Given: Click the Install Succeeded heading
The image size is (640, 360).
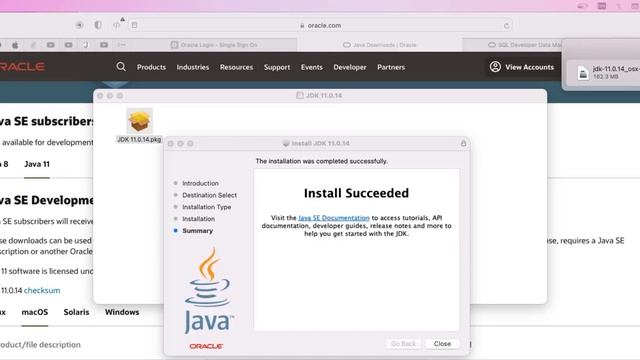Looking at the screenshot, I should (356, 193).
